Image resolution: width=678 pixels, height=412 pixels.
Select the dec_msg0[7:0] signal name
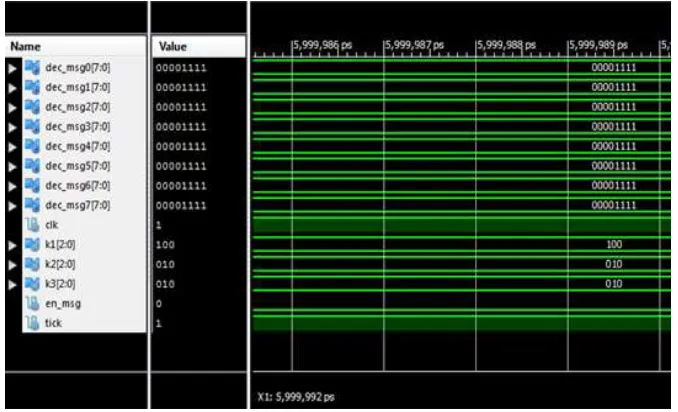click(x=77, y=68)
